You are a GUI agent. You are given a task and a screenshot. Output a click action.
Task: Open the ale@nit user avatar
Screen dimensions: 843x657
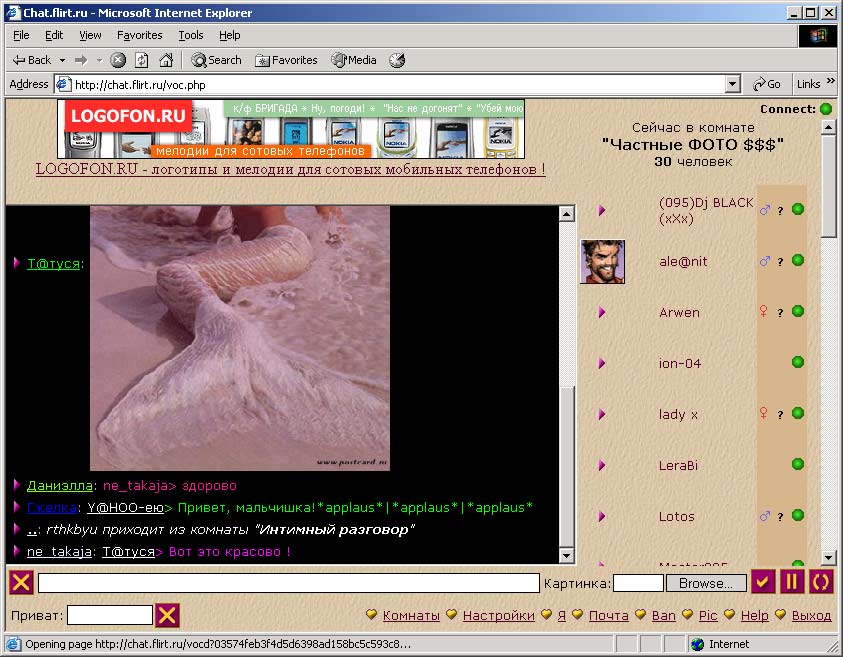(603, 262)
